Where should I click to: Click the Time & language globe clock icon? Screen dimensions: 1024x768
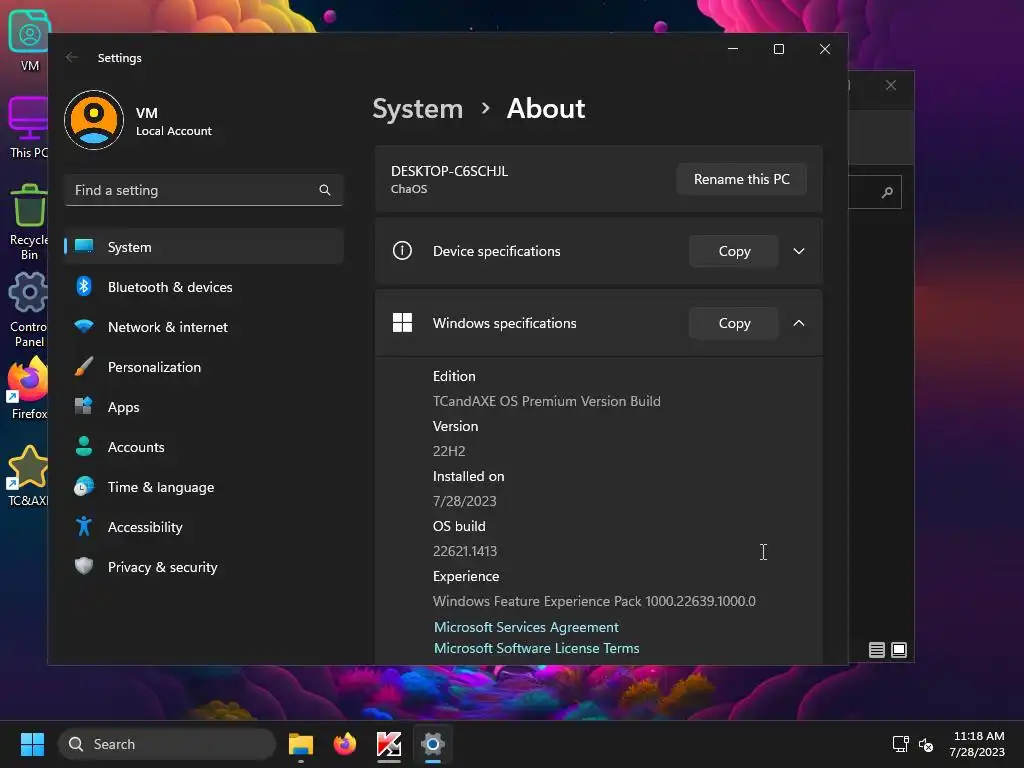(x=84, y=487)
